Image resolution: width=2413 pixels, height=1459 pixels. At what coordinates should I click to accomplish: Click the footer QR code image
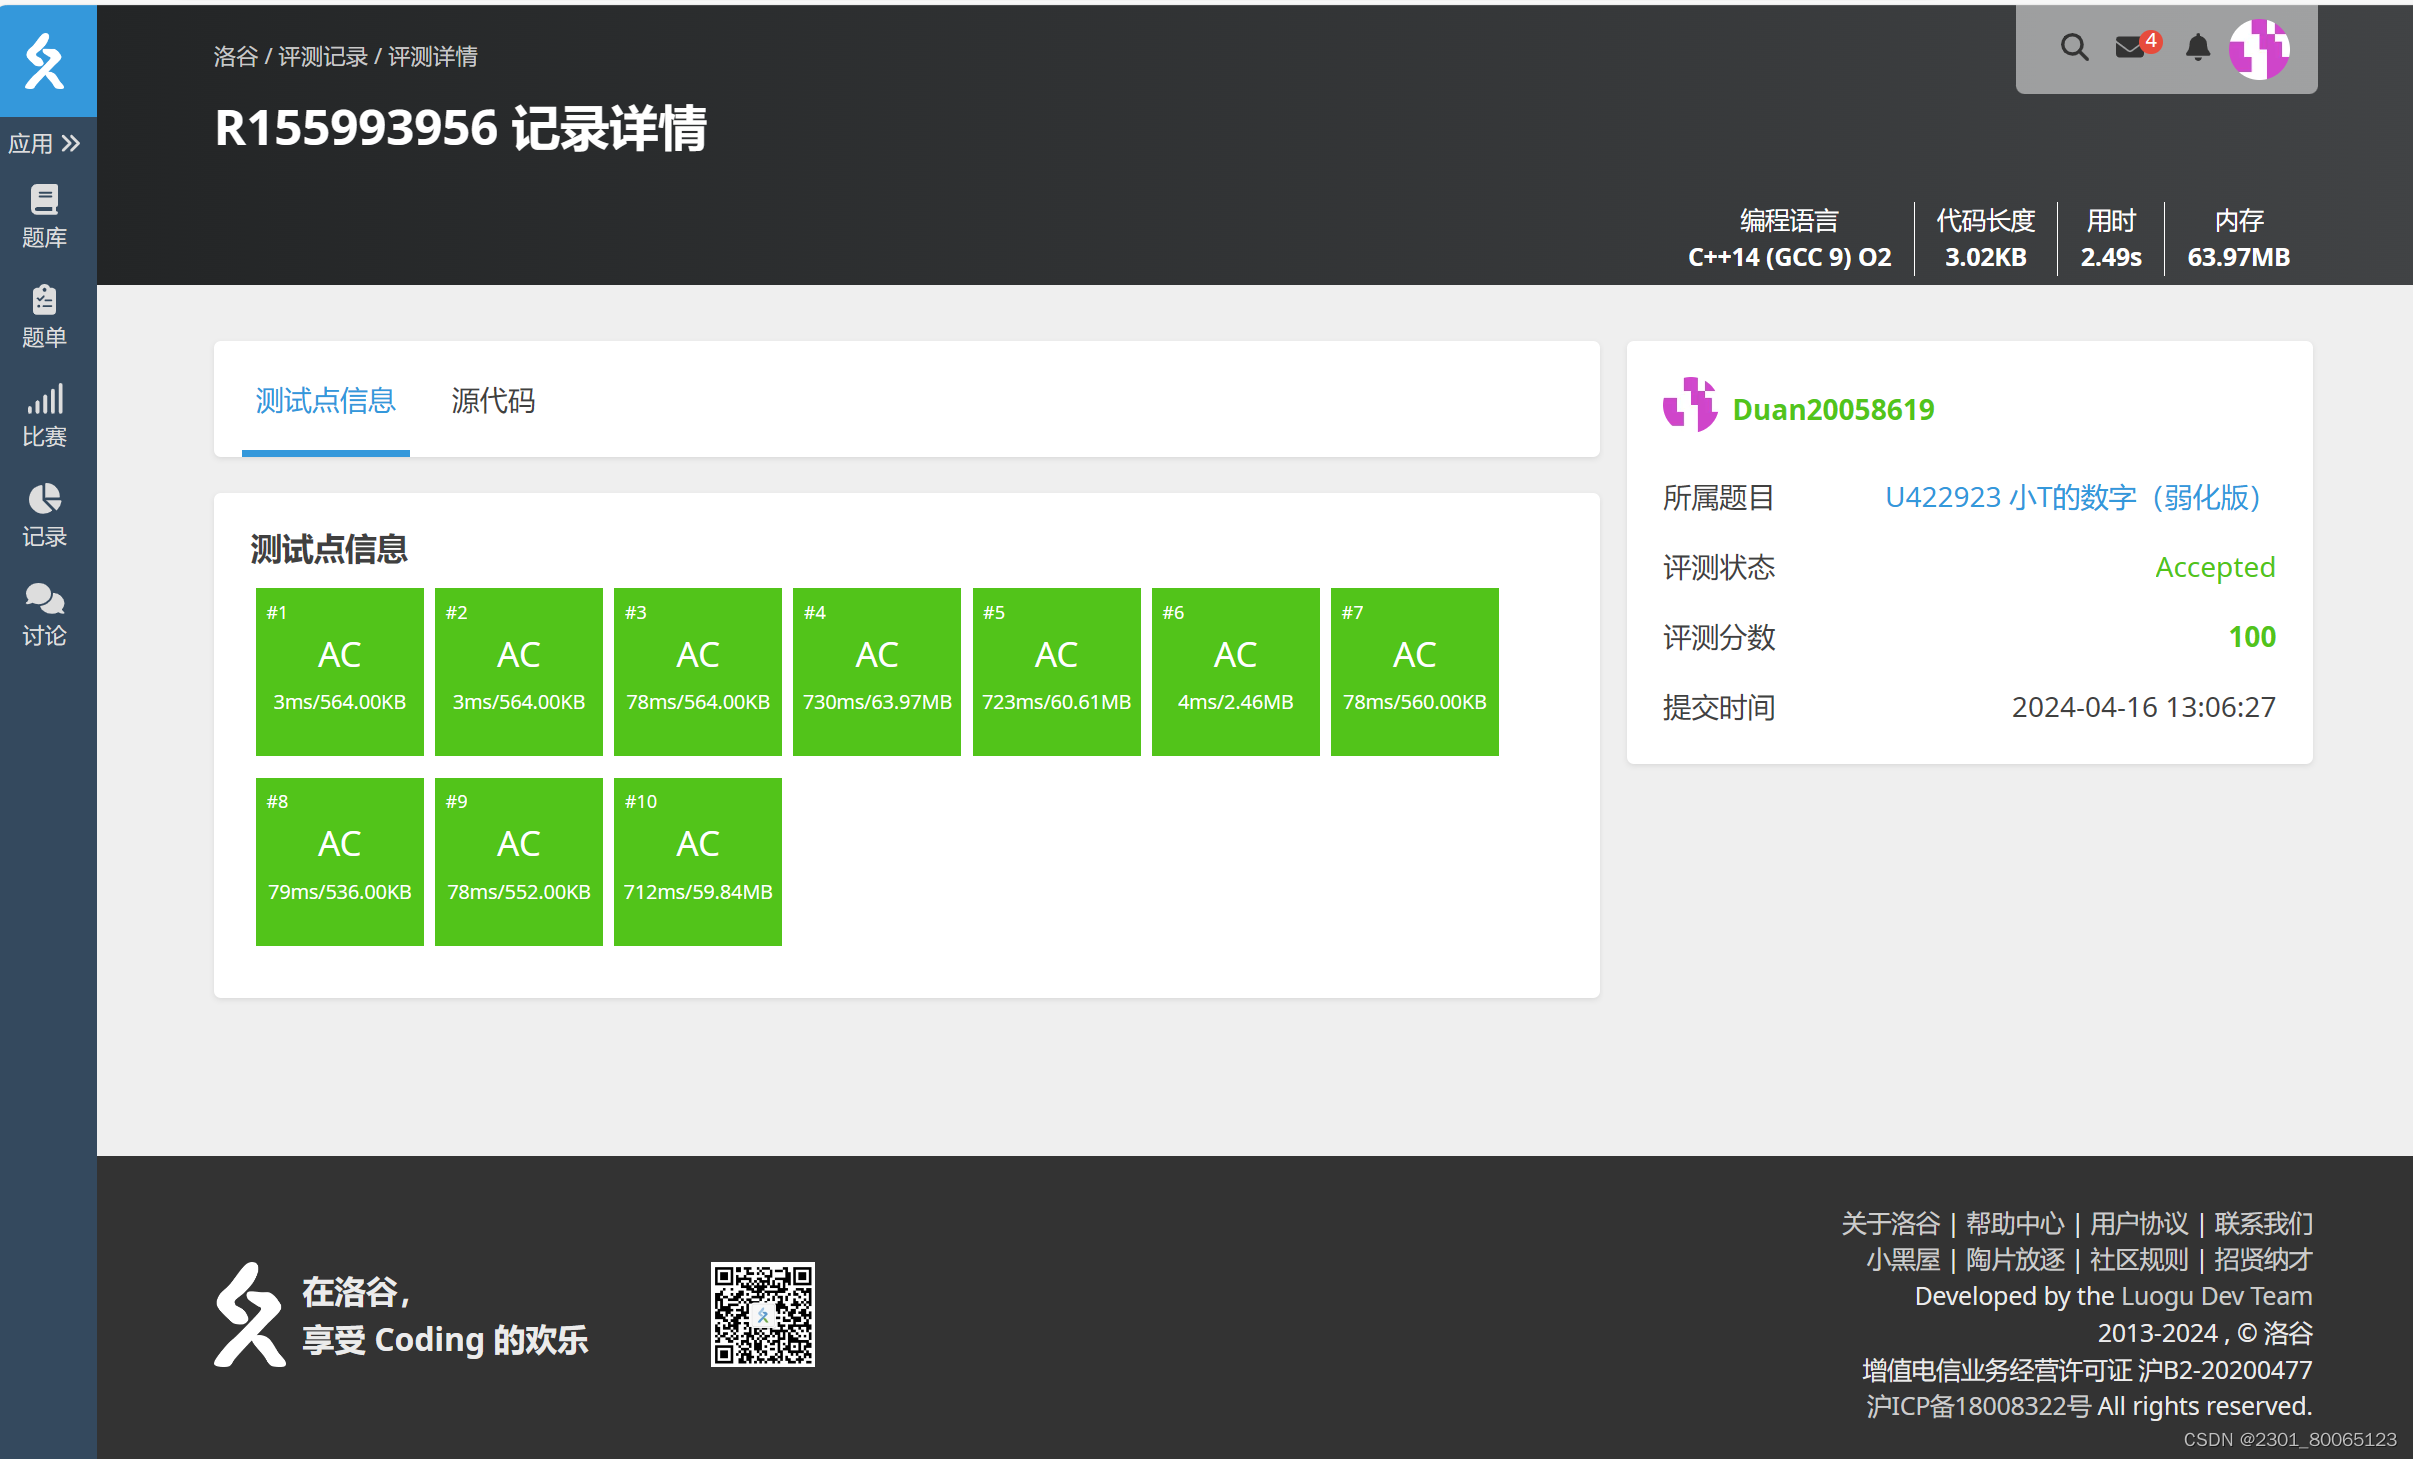coord(763,1314)
